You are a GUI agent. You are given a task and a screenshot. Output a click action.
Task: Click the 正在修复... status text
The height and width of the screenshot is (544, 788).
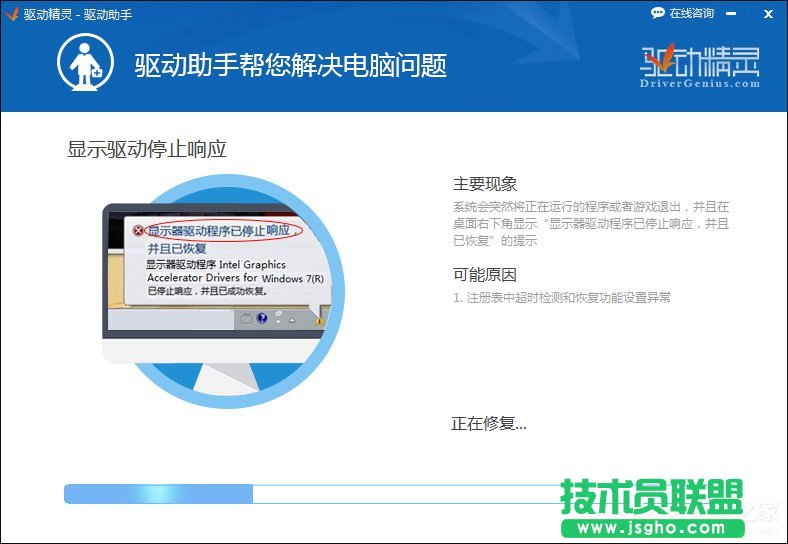click(x=488, y=424)
